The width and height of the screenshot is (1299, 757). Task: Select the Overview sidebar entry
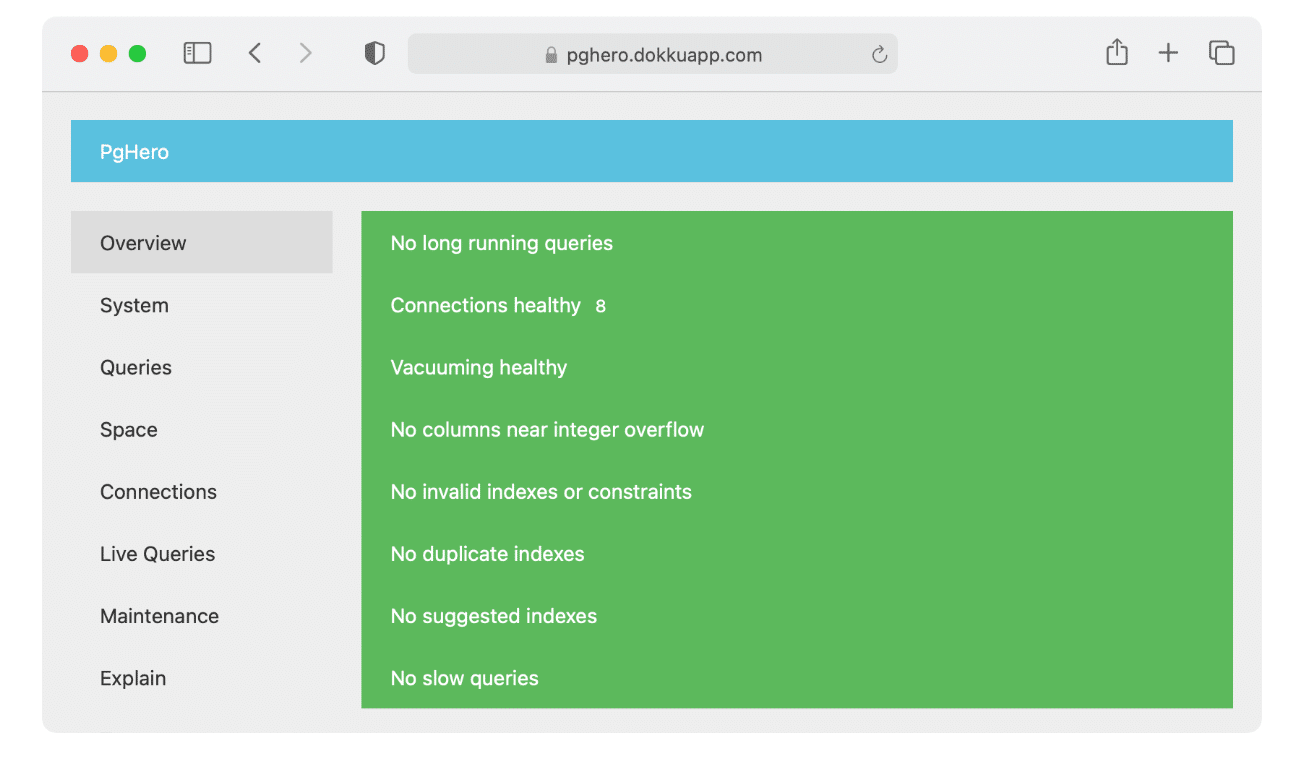pyautogui.click(x=143, y=242)
